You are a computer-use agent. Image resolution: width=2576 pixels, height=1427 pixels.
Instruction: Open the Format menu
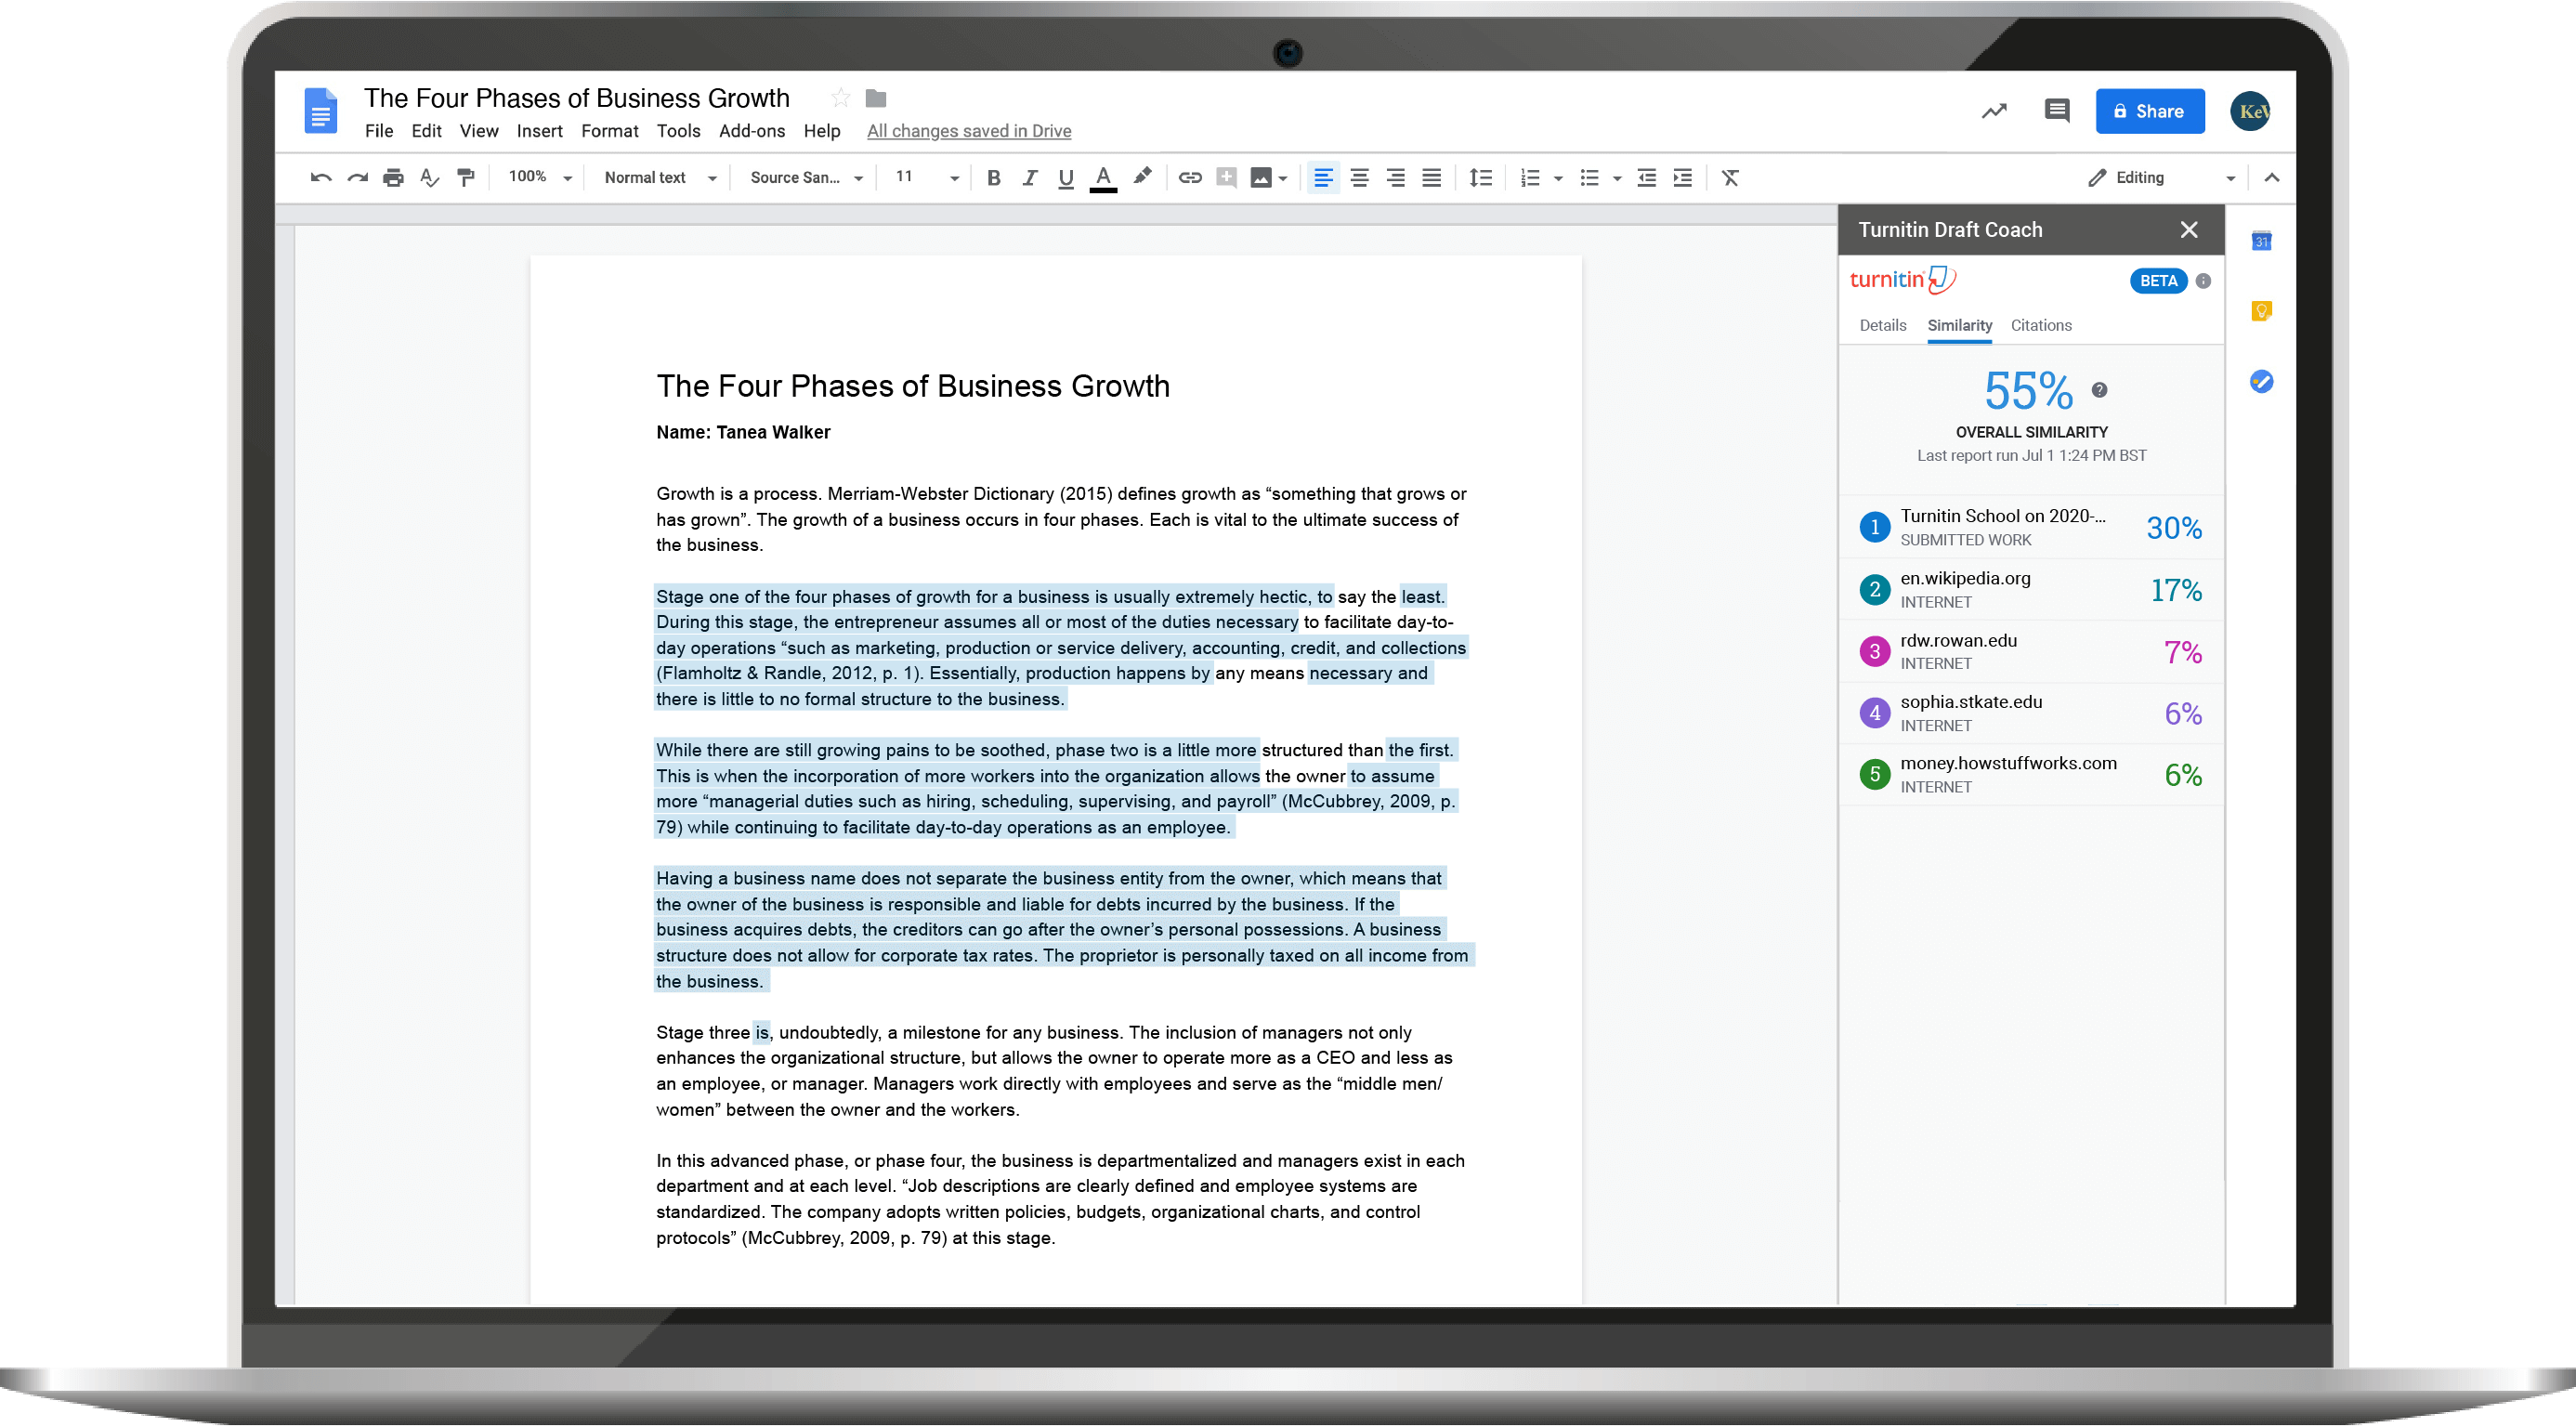[x=609, y=131]
